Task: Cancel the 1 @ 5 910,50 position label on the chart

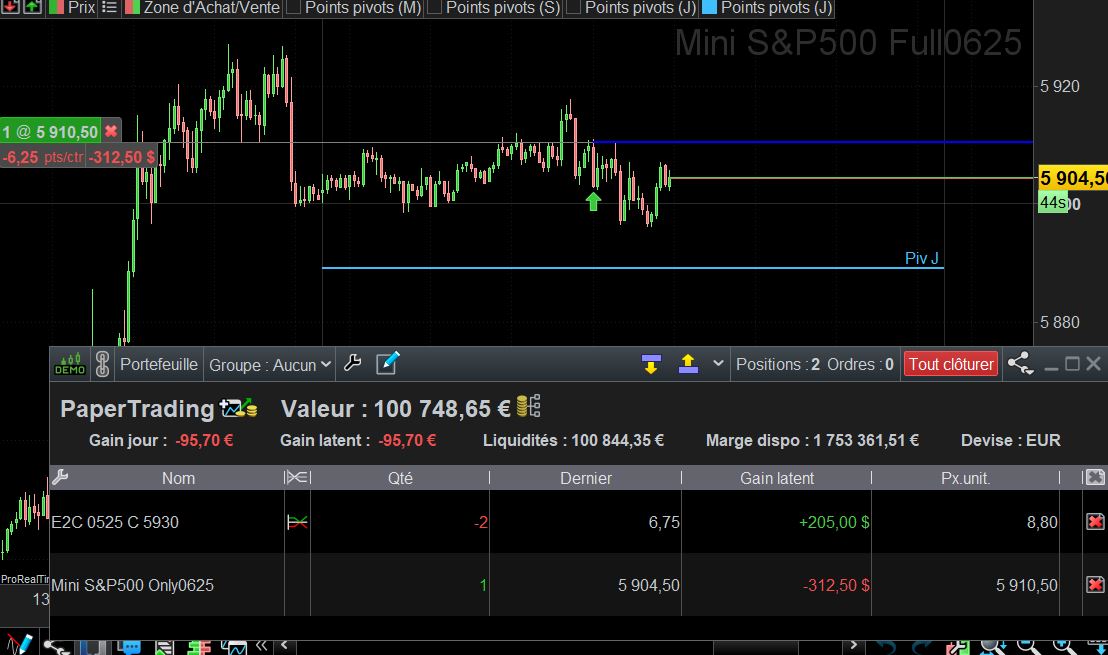Action: tap(111, 131)
